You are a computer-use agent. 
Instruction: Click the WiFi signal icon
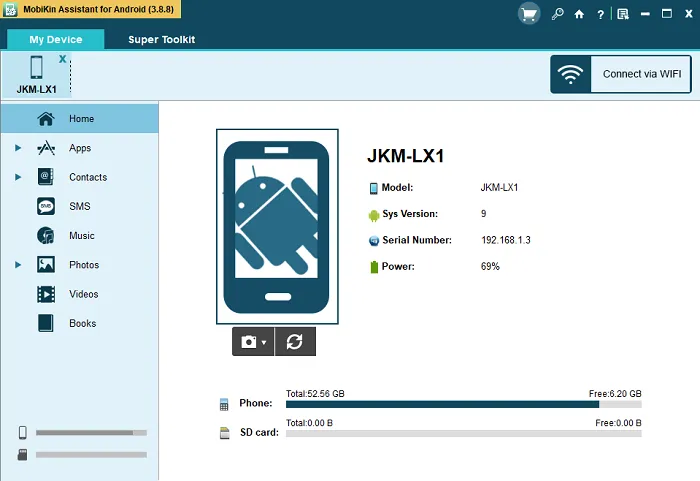click(570, 74)
